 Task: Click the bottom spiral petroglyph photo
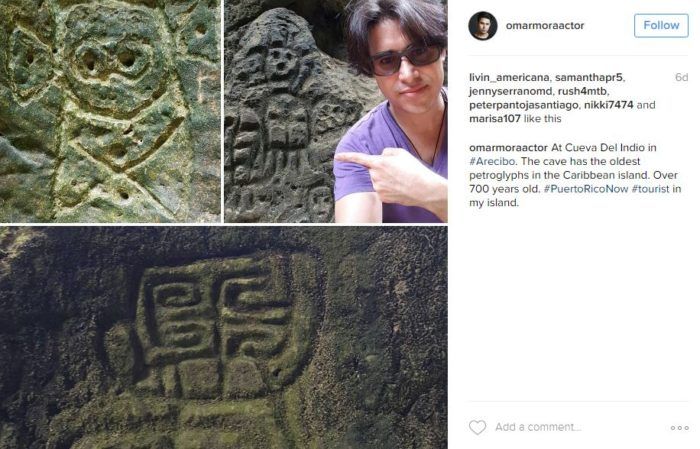(x=224, y=337)
